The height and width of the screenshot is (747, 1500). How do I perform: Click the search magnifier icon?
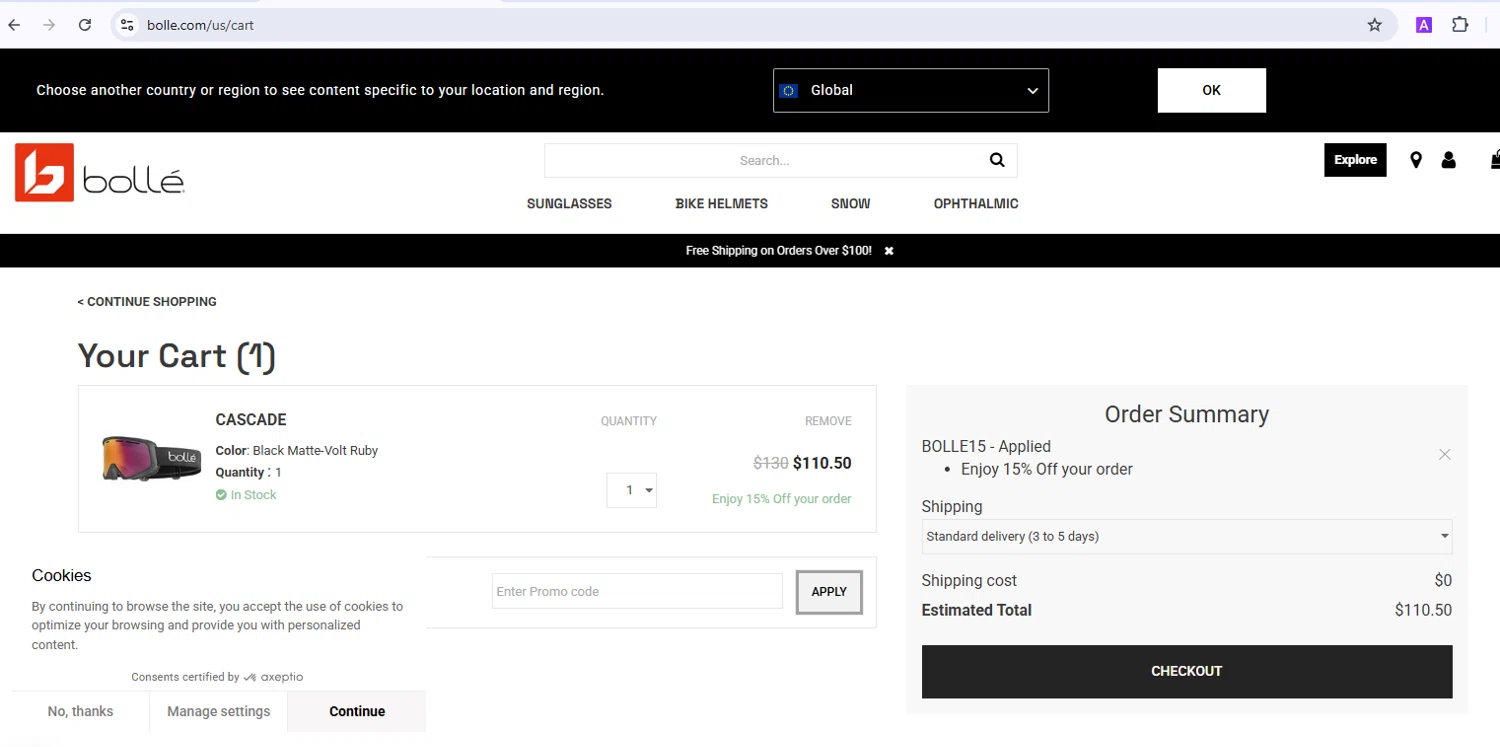click(x=997, y=160)
